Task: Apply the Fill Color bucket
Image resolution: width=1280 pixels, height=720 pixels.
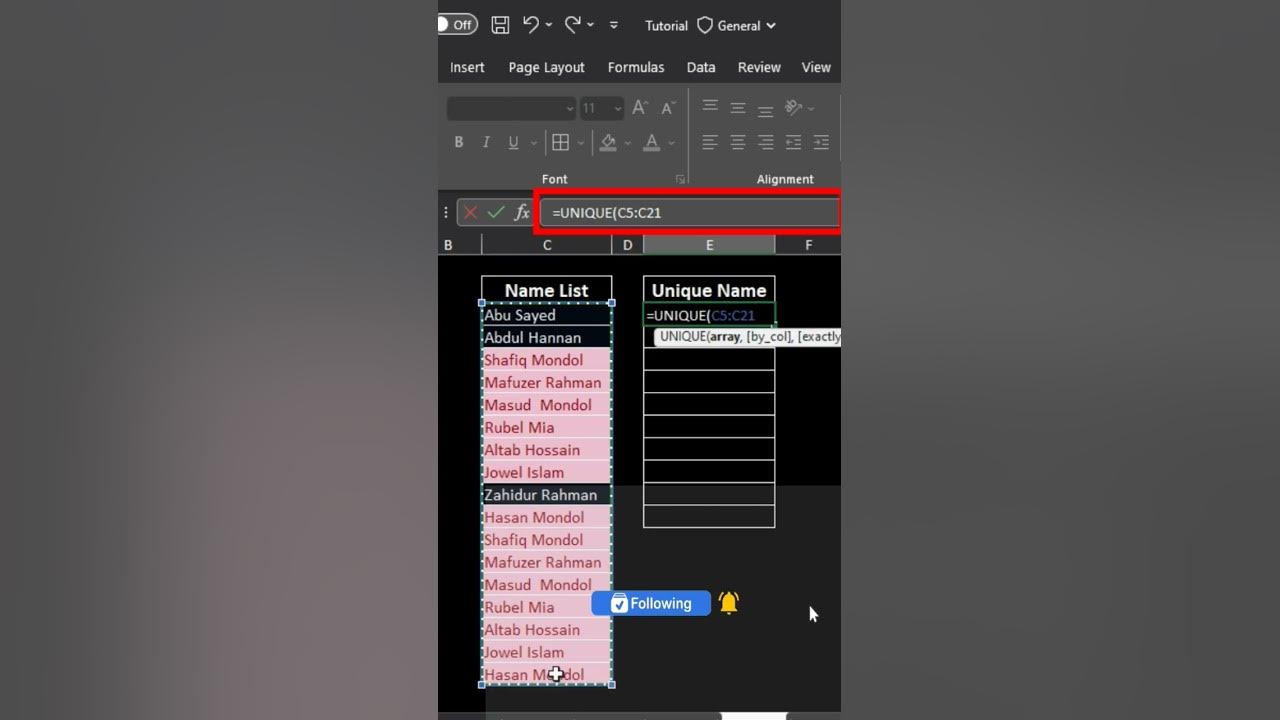Action: [x=608, y=143]
